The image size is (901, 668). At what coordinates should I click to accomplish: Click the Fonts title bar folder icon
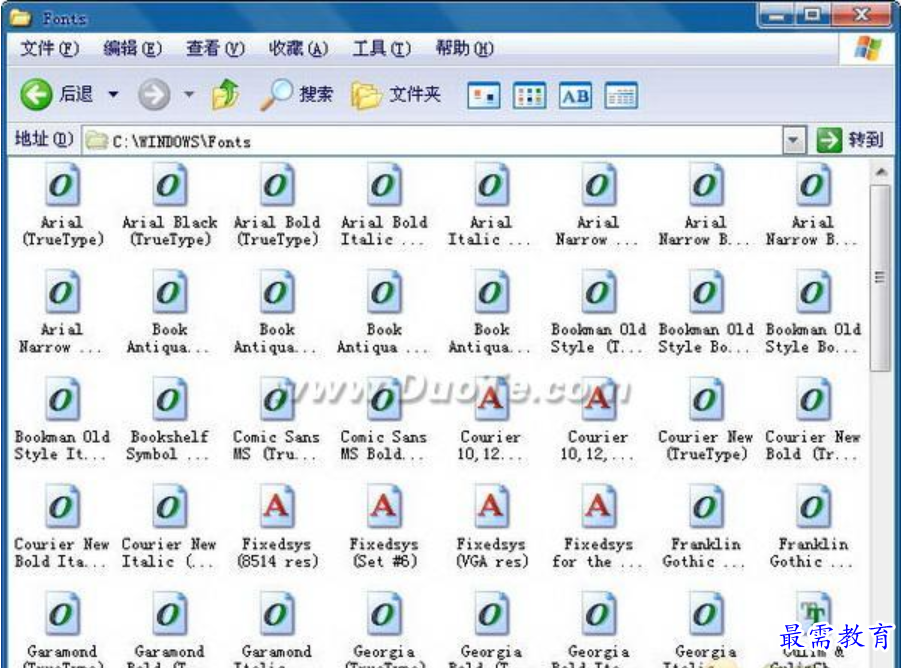tap(21, 18)
